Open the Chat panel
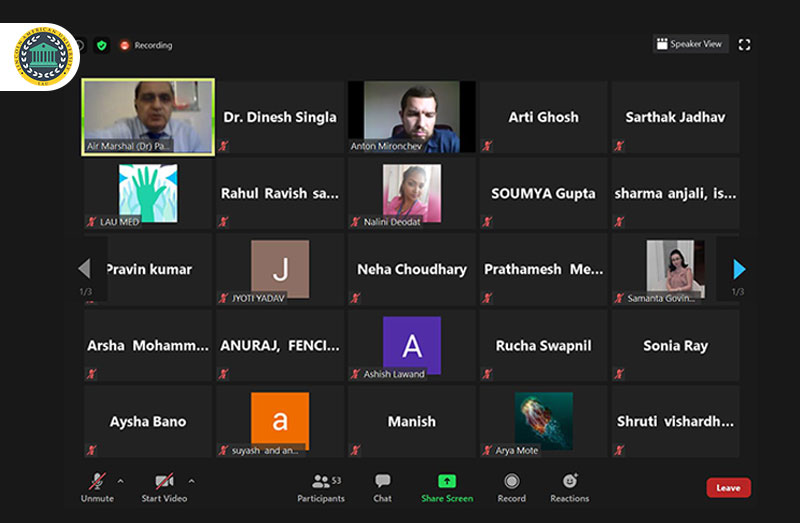The image size is (800, 523). [383, 488]
